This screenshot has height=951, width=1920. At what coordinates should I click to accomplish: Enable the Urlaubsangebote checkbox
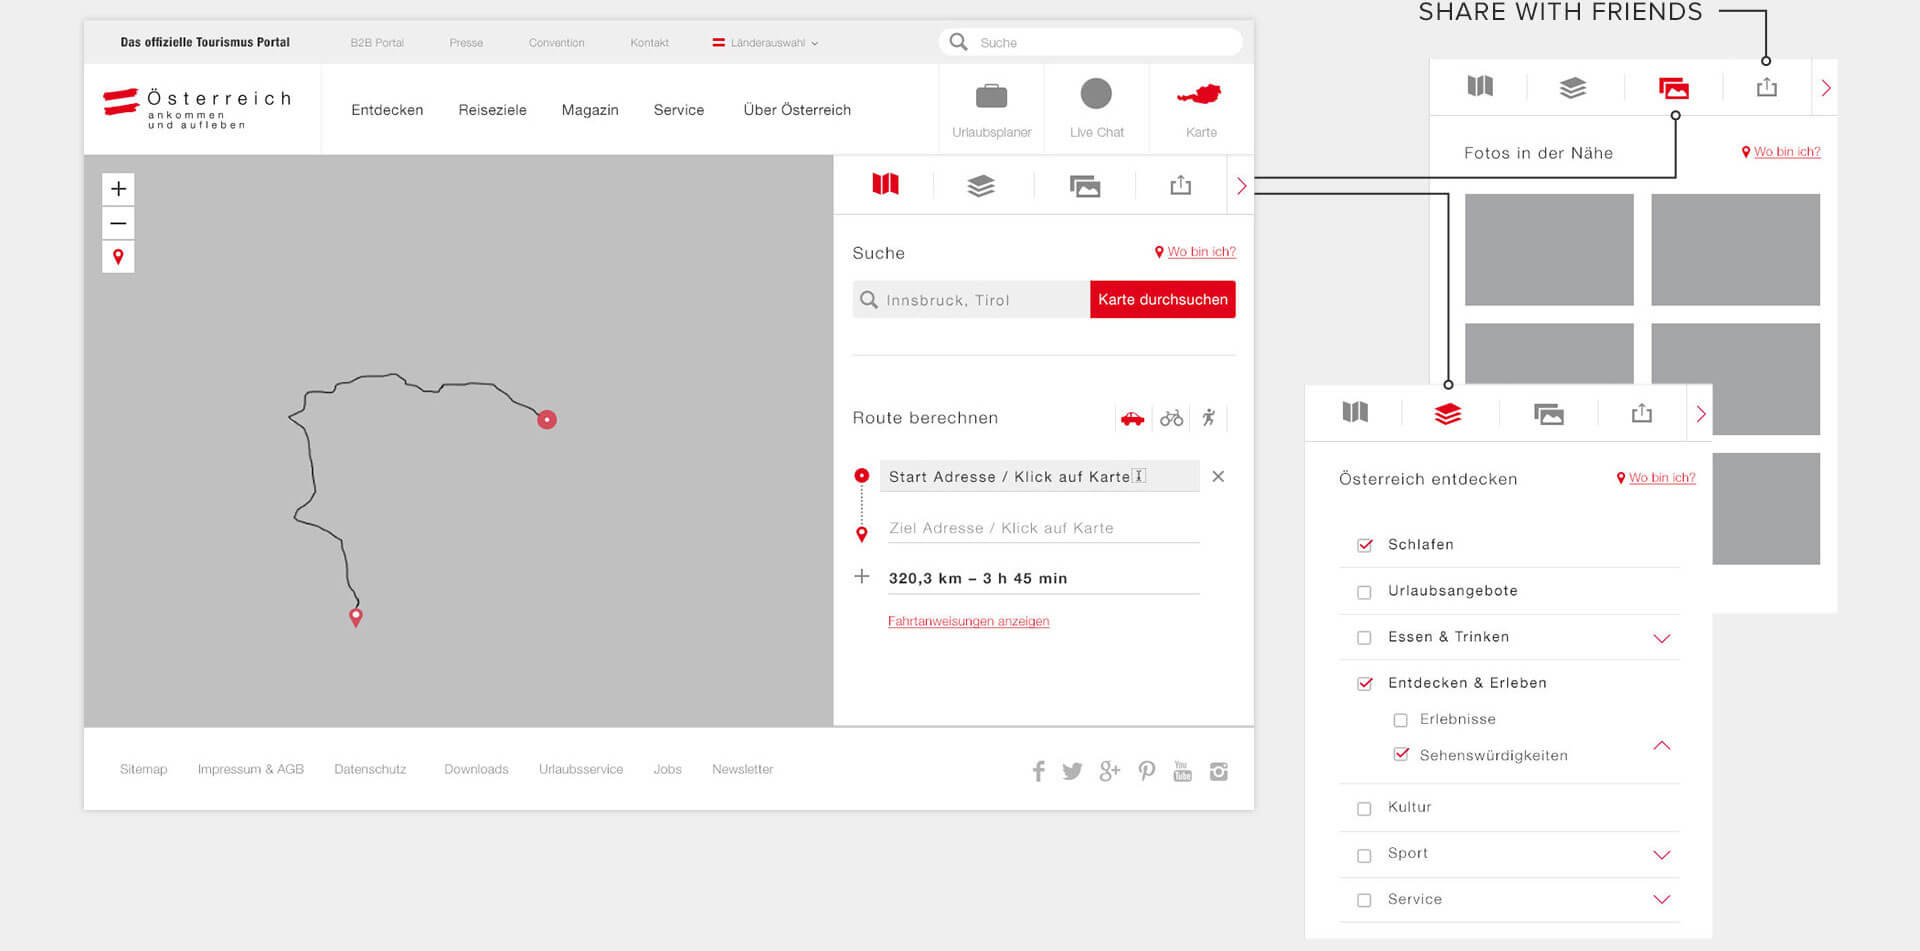pos(1364,592)
